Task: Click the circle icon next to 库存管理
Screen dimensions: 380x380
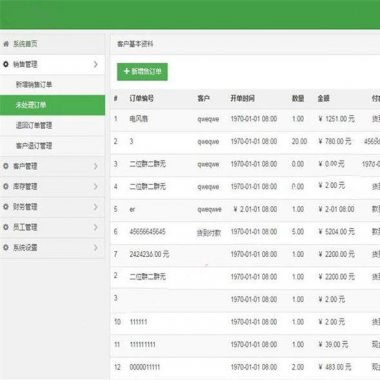Action: (6, 186)
